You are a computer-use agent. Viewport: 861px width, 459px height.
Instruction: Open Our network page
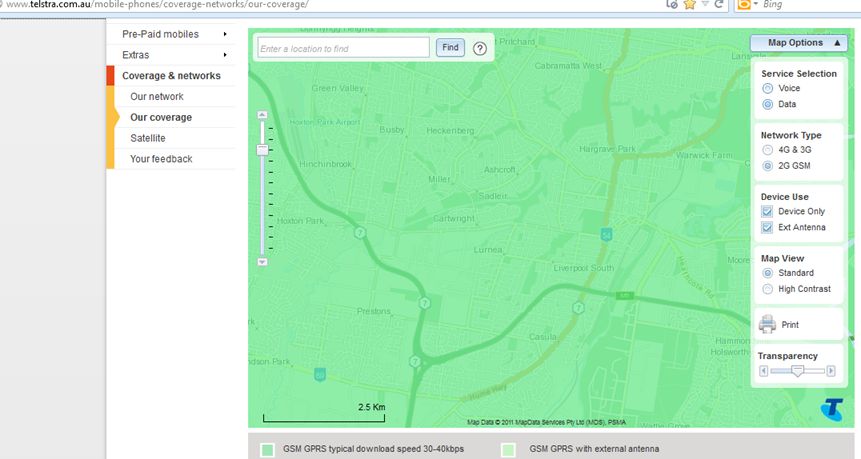(157, 97)
